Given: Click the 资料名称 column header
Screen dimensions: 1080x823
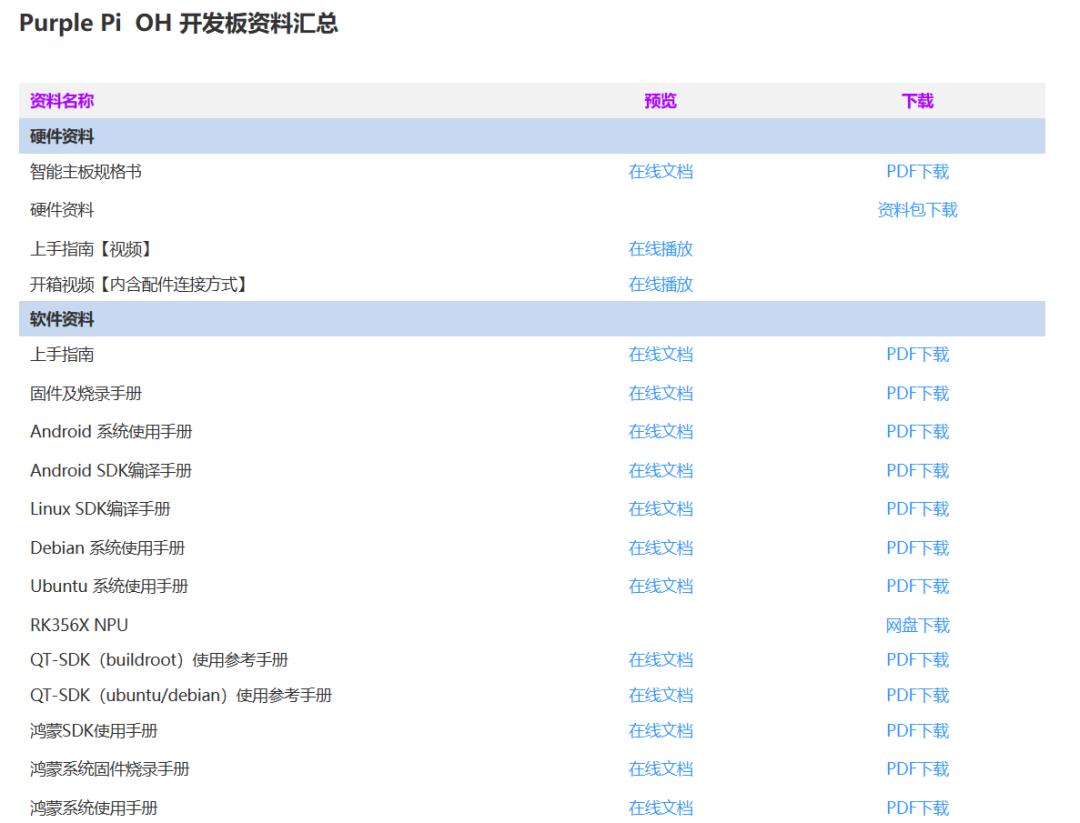Looking at the screenshot, I should [61, 101].
